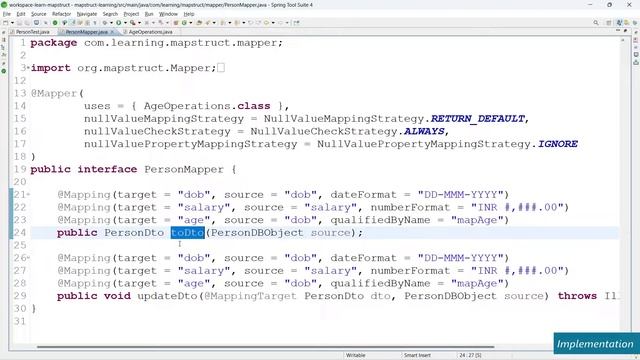Screen dimensions: 640x360
Task: Click the Back navigation arrow icon
Action: pos(266,23)
